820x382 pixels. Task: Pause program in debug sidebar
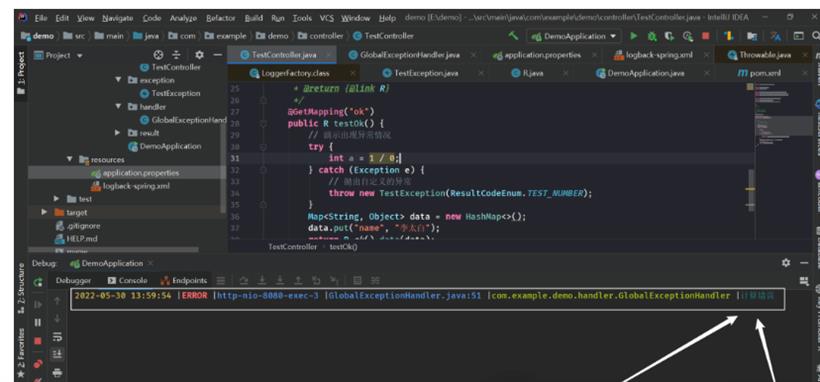[x=38, y=322]
